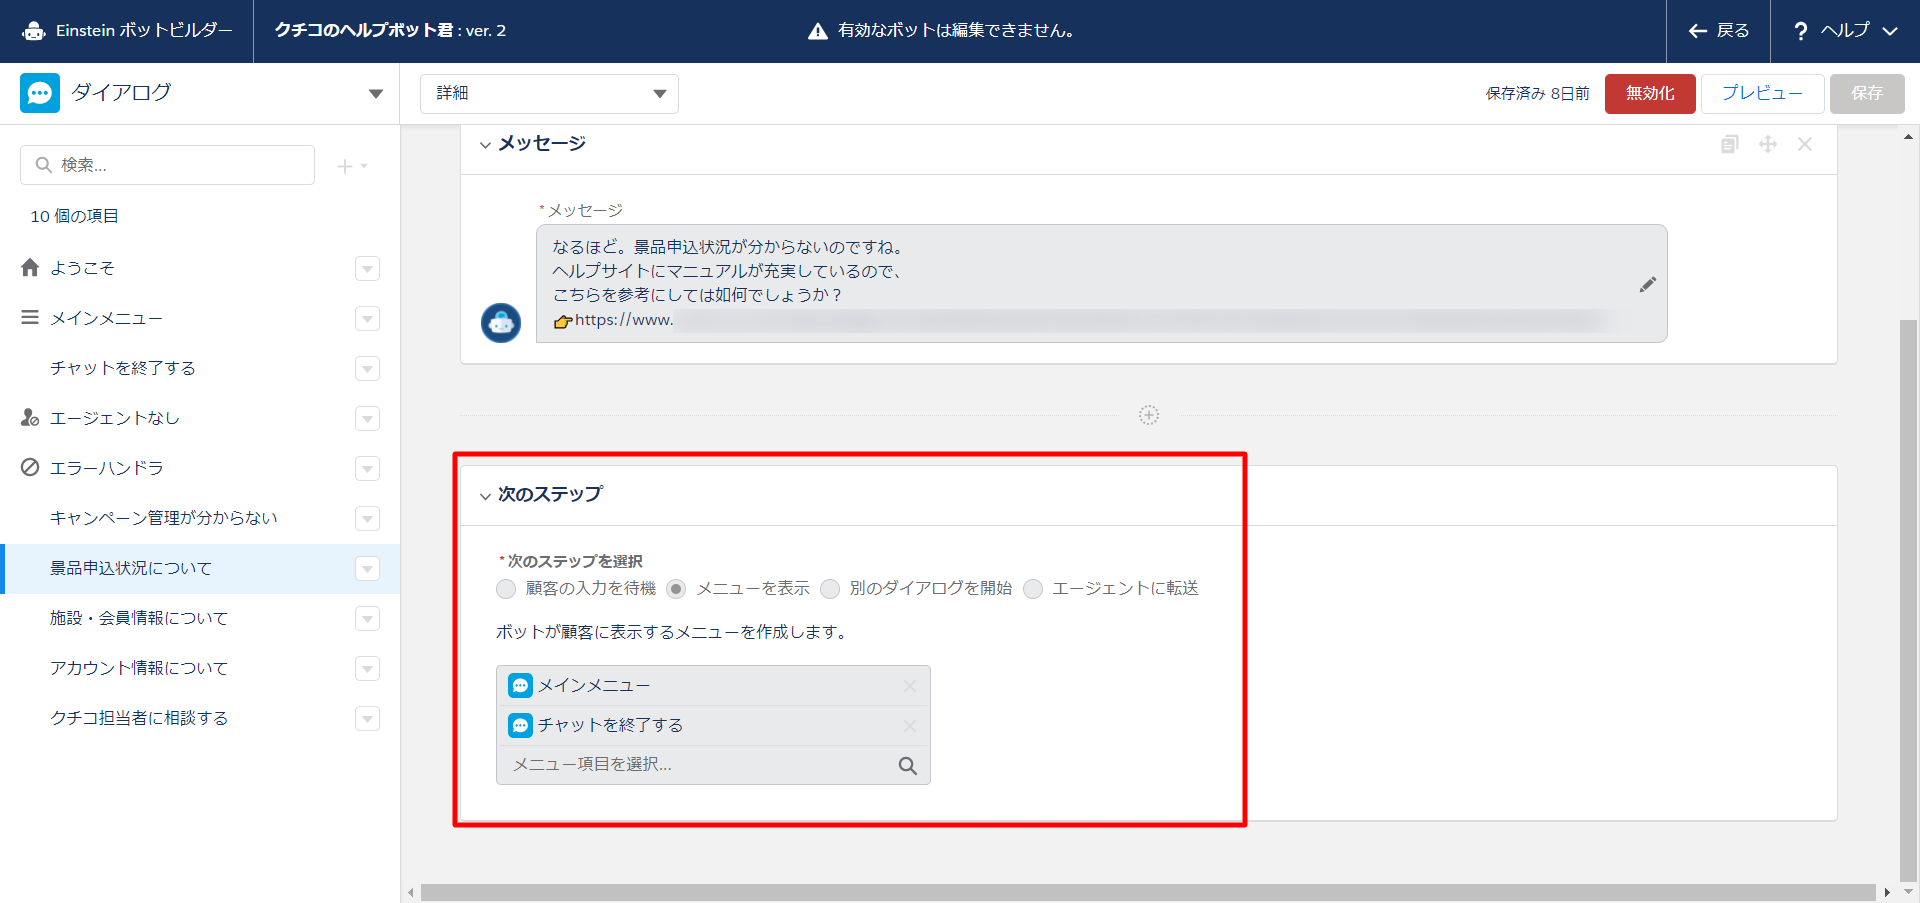Click the プレビュー button
Image resolution: width=1920 pixels, height=903 pixels.
(1761, 94)
